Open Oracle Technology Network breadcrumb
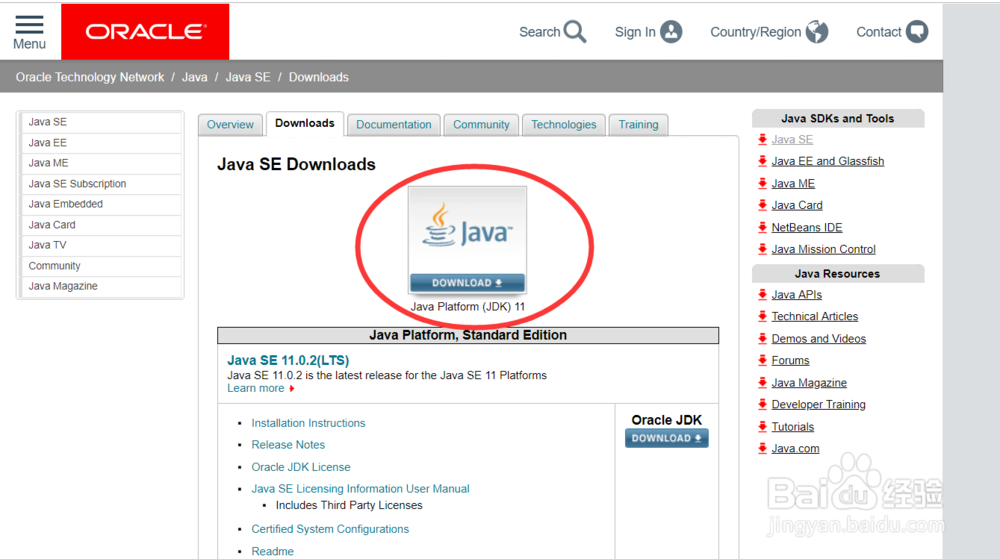This screenshot has height=559, width=1000. (x=90, y=77)
